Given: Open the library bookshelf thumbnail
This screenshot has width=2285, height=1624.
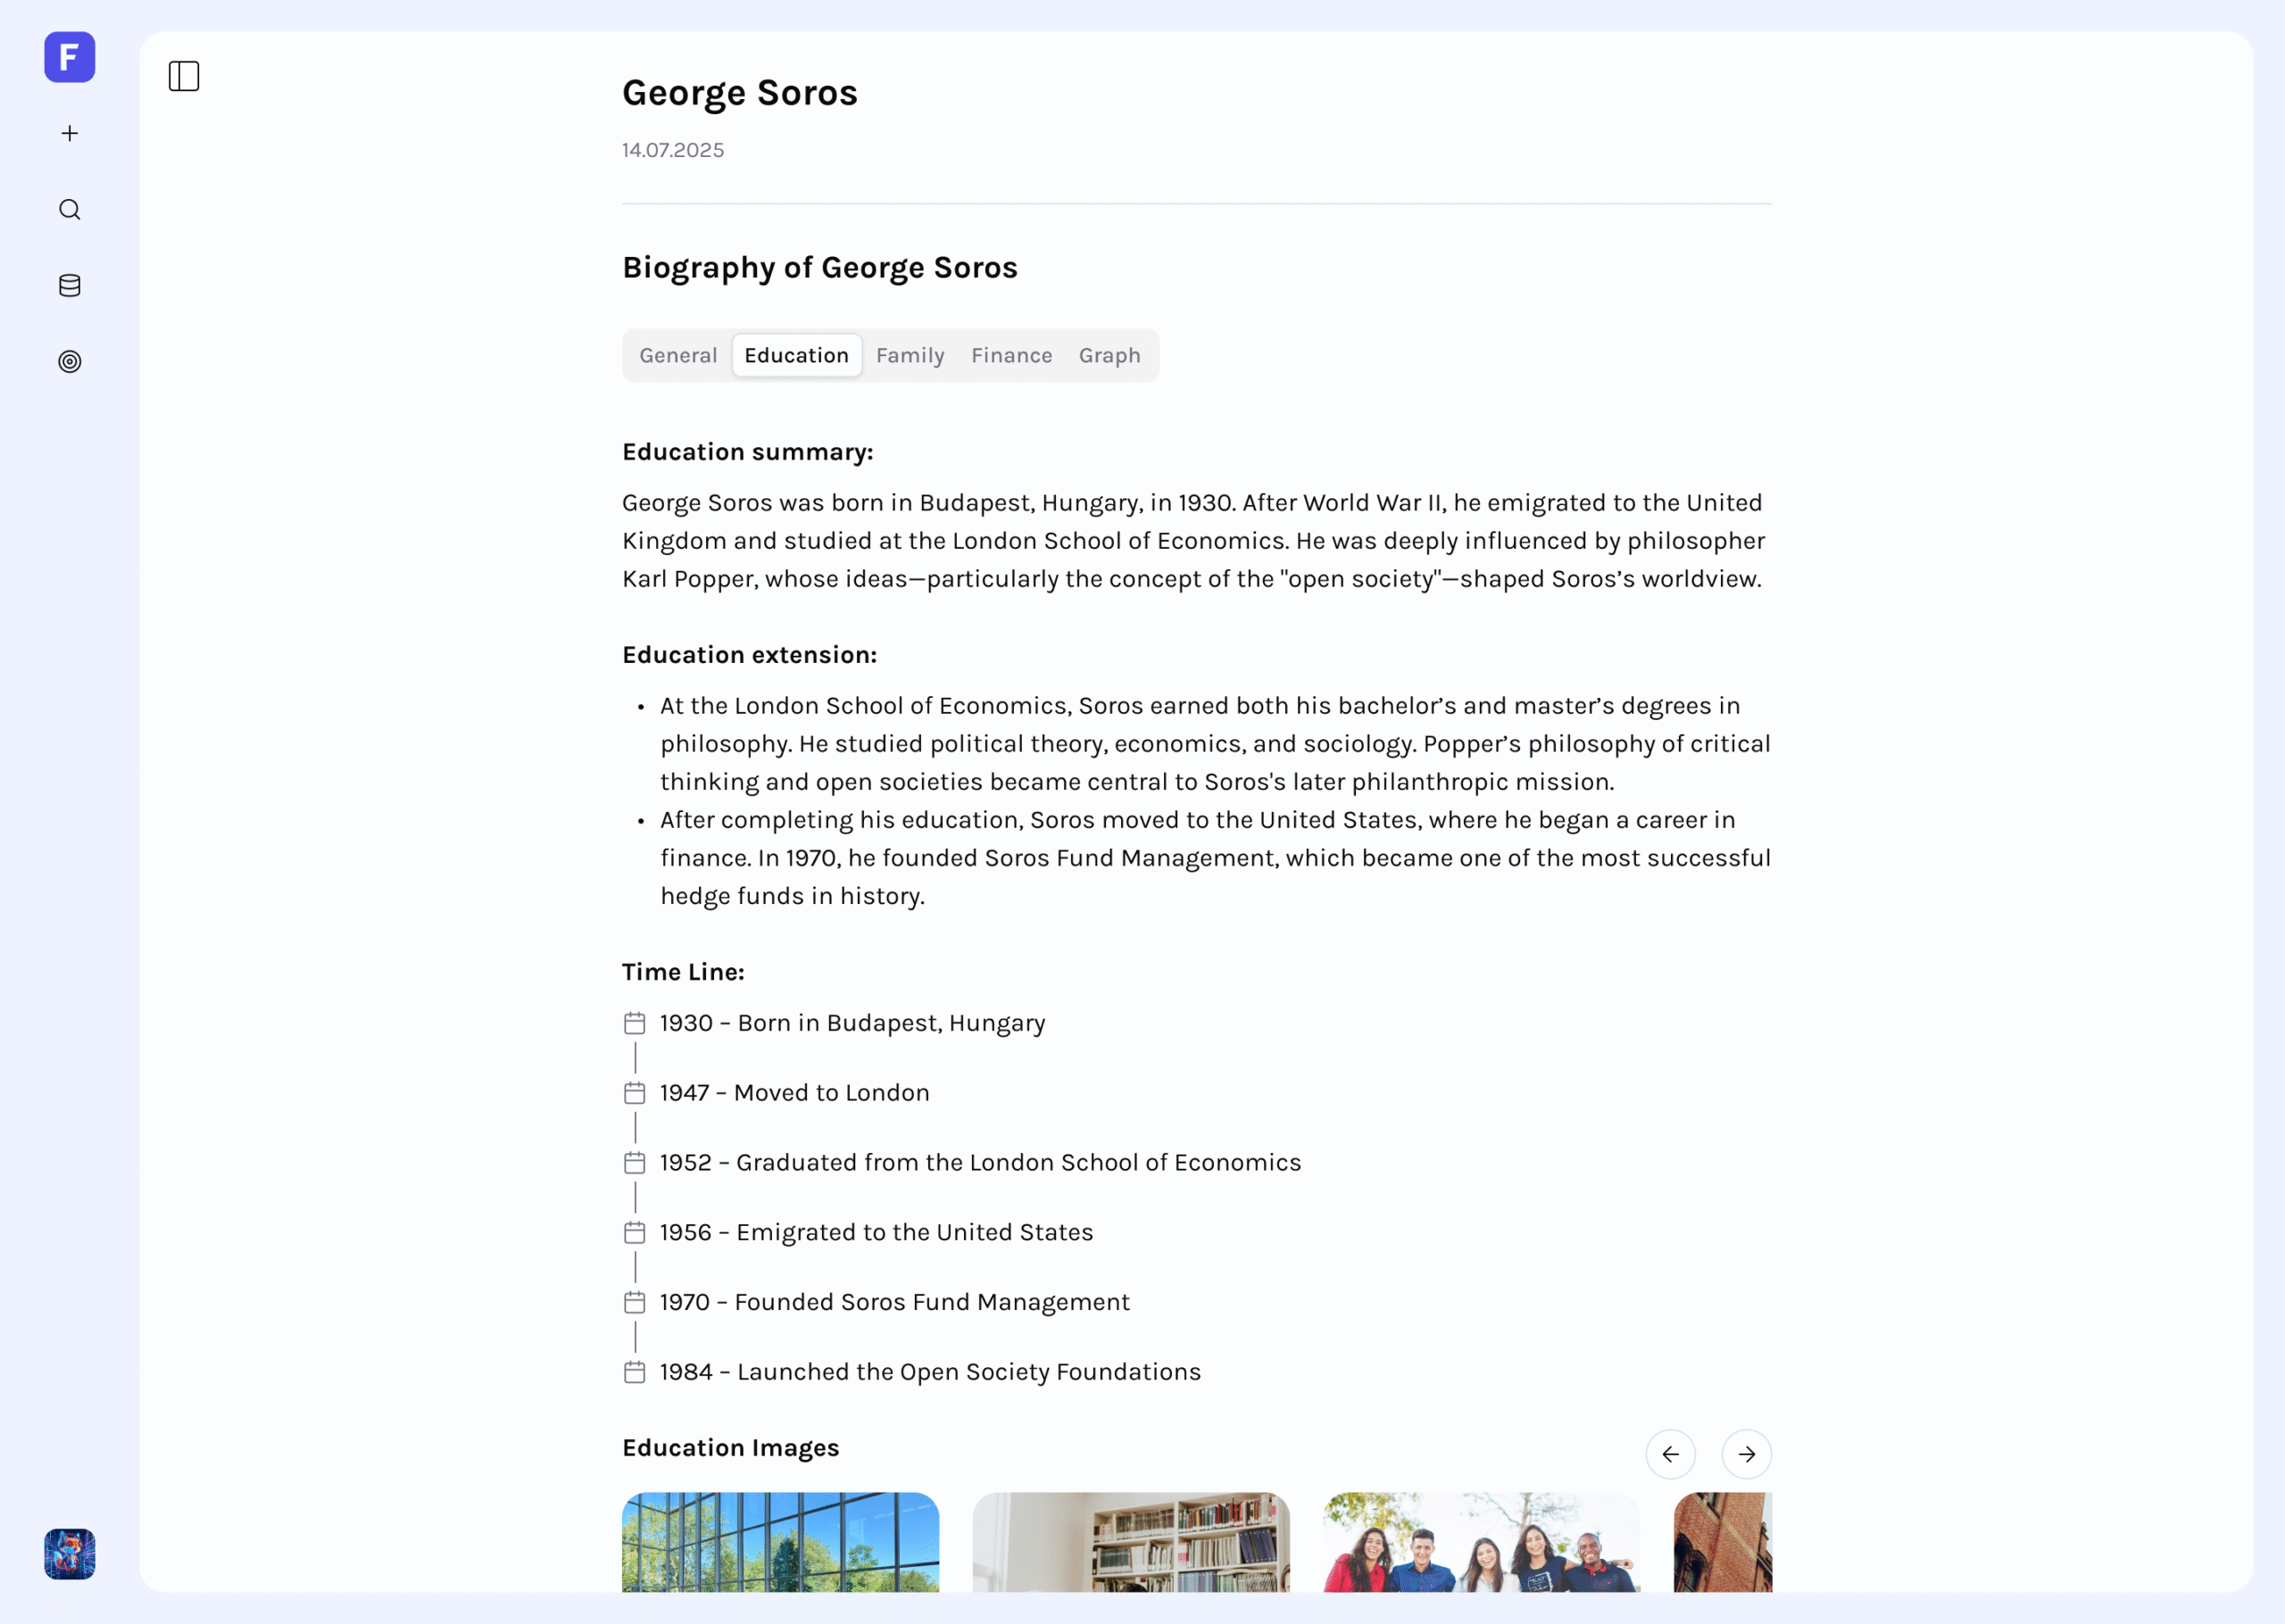Looking at the screenshot, I should tap(1130, 1541).
